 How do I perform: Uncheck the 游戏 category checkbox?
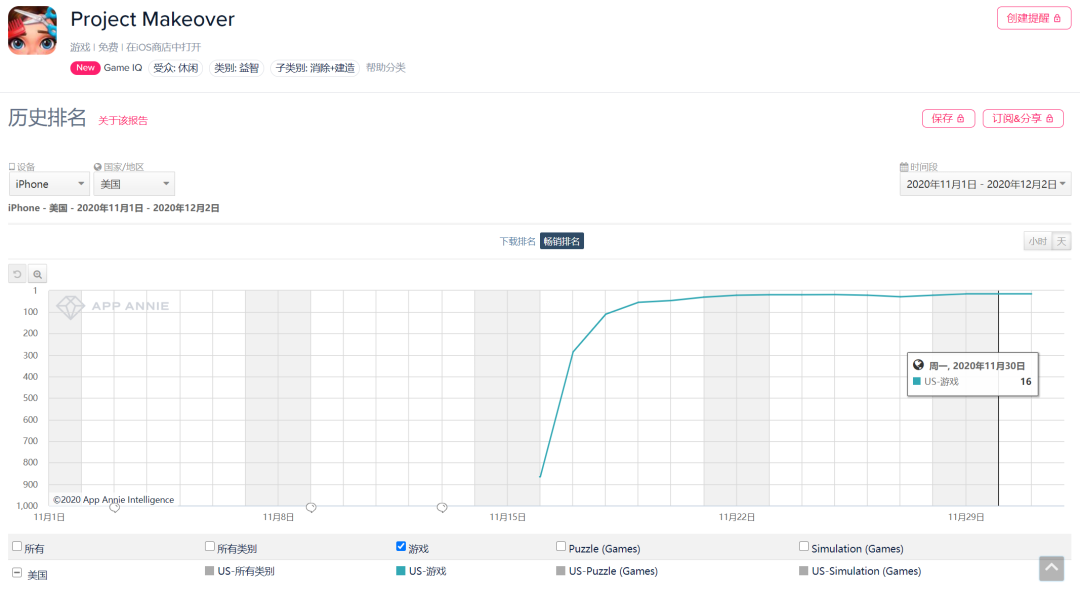coord(402,547)
